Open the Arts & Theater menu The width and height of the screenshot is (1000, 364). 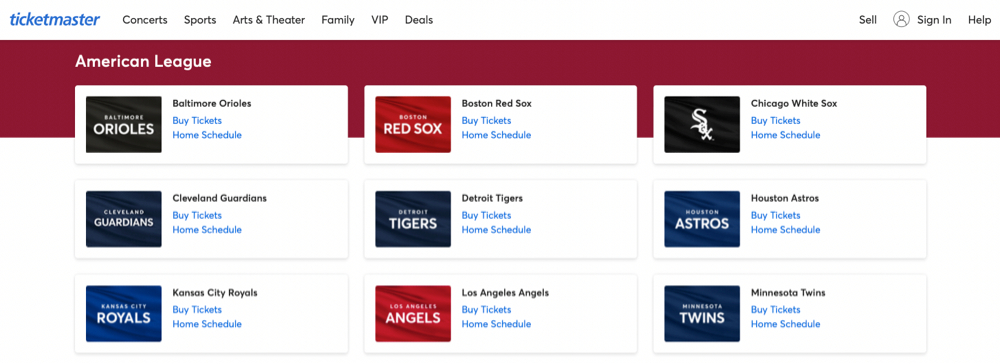(268, 20)
